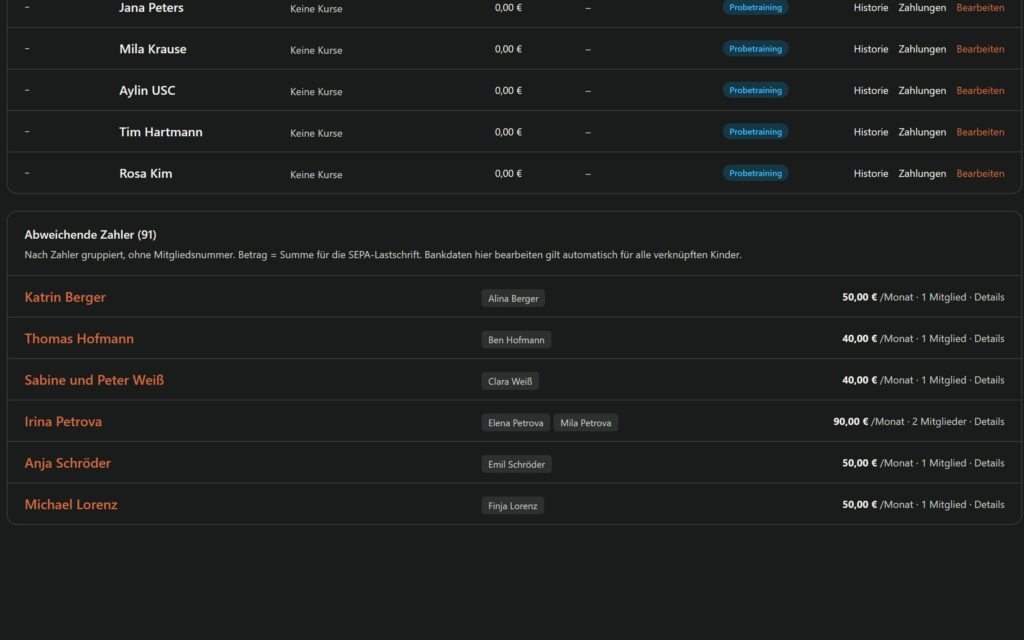Click the Alina Berger member chip
Viewport: 1024px width, 640px height.
(513, 298)
